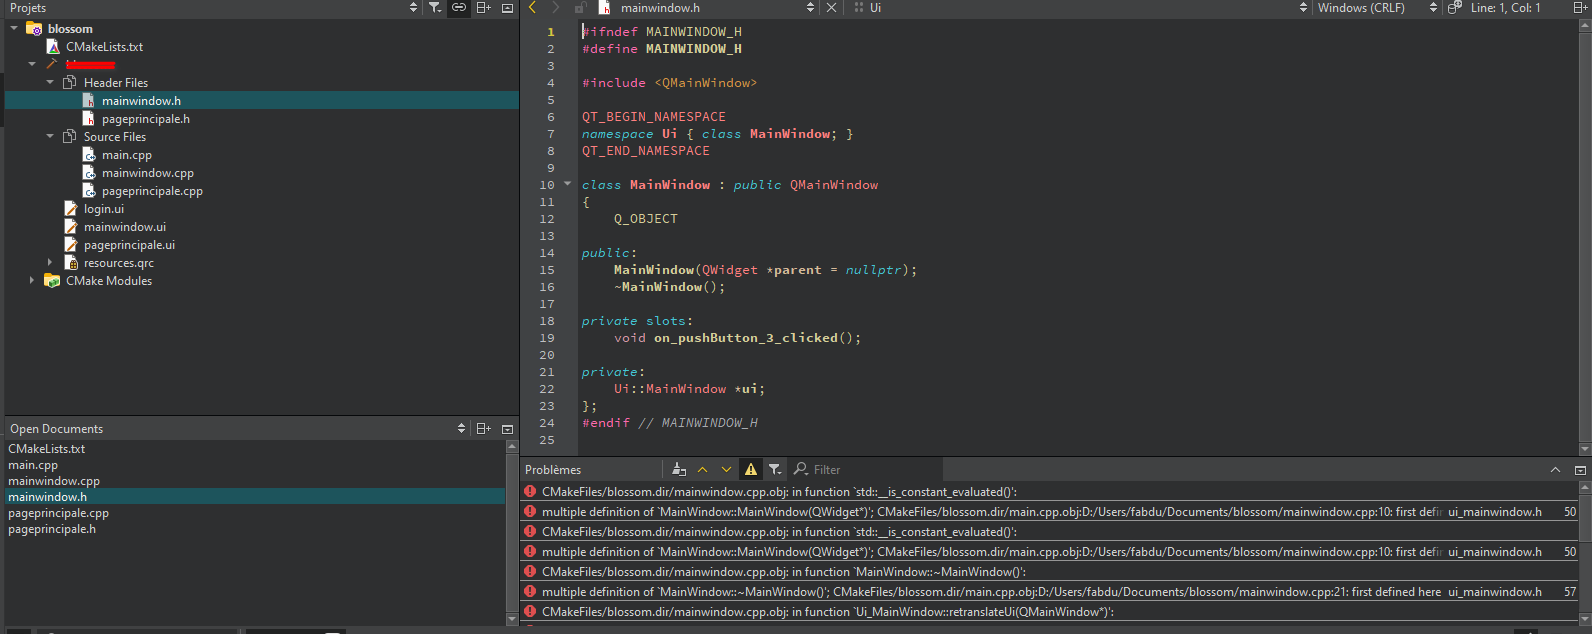Click line number 57 in the Problèmes list
Viewport: 1592px width, 634px height.
pyautogui.click(x=1570, y=592)
